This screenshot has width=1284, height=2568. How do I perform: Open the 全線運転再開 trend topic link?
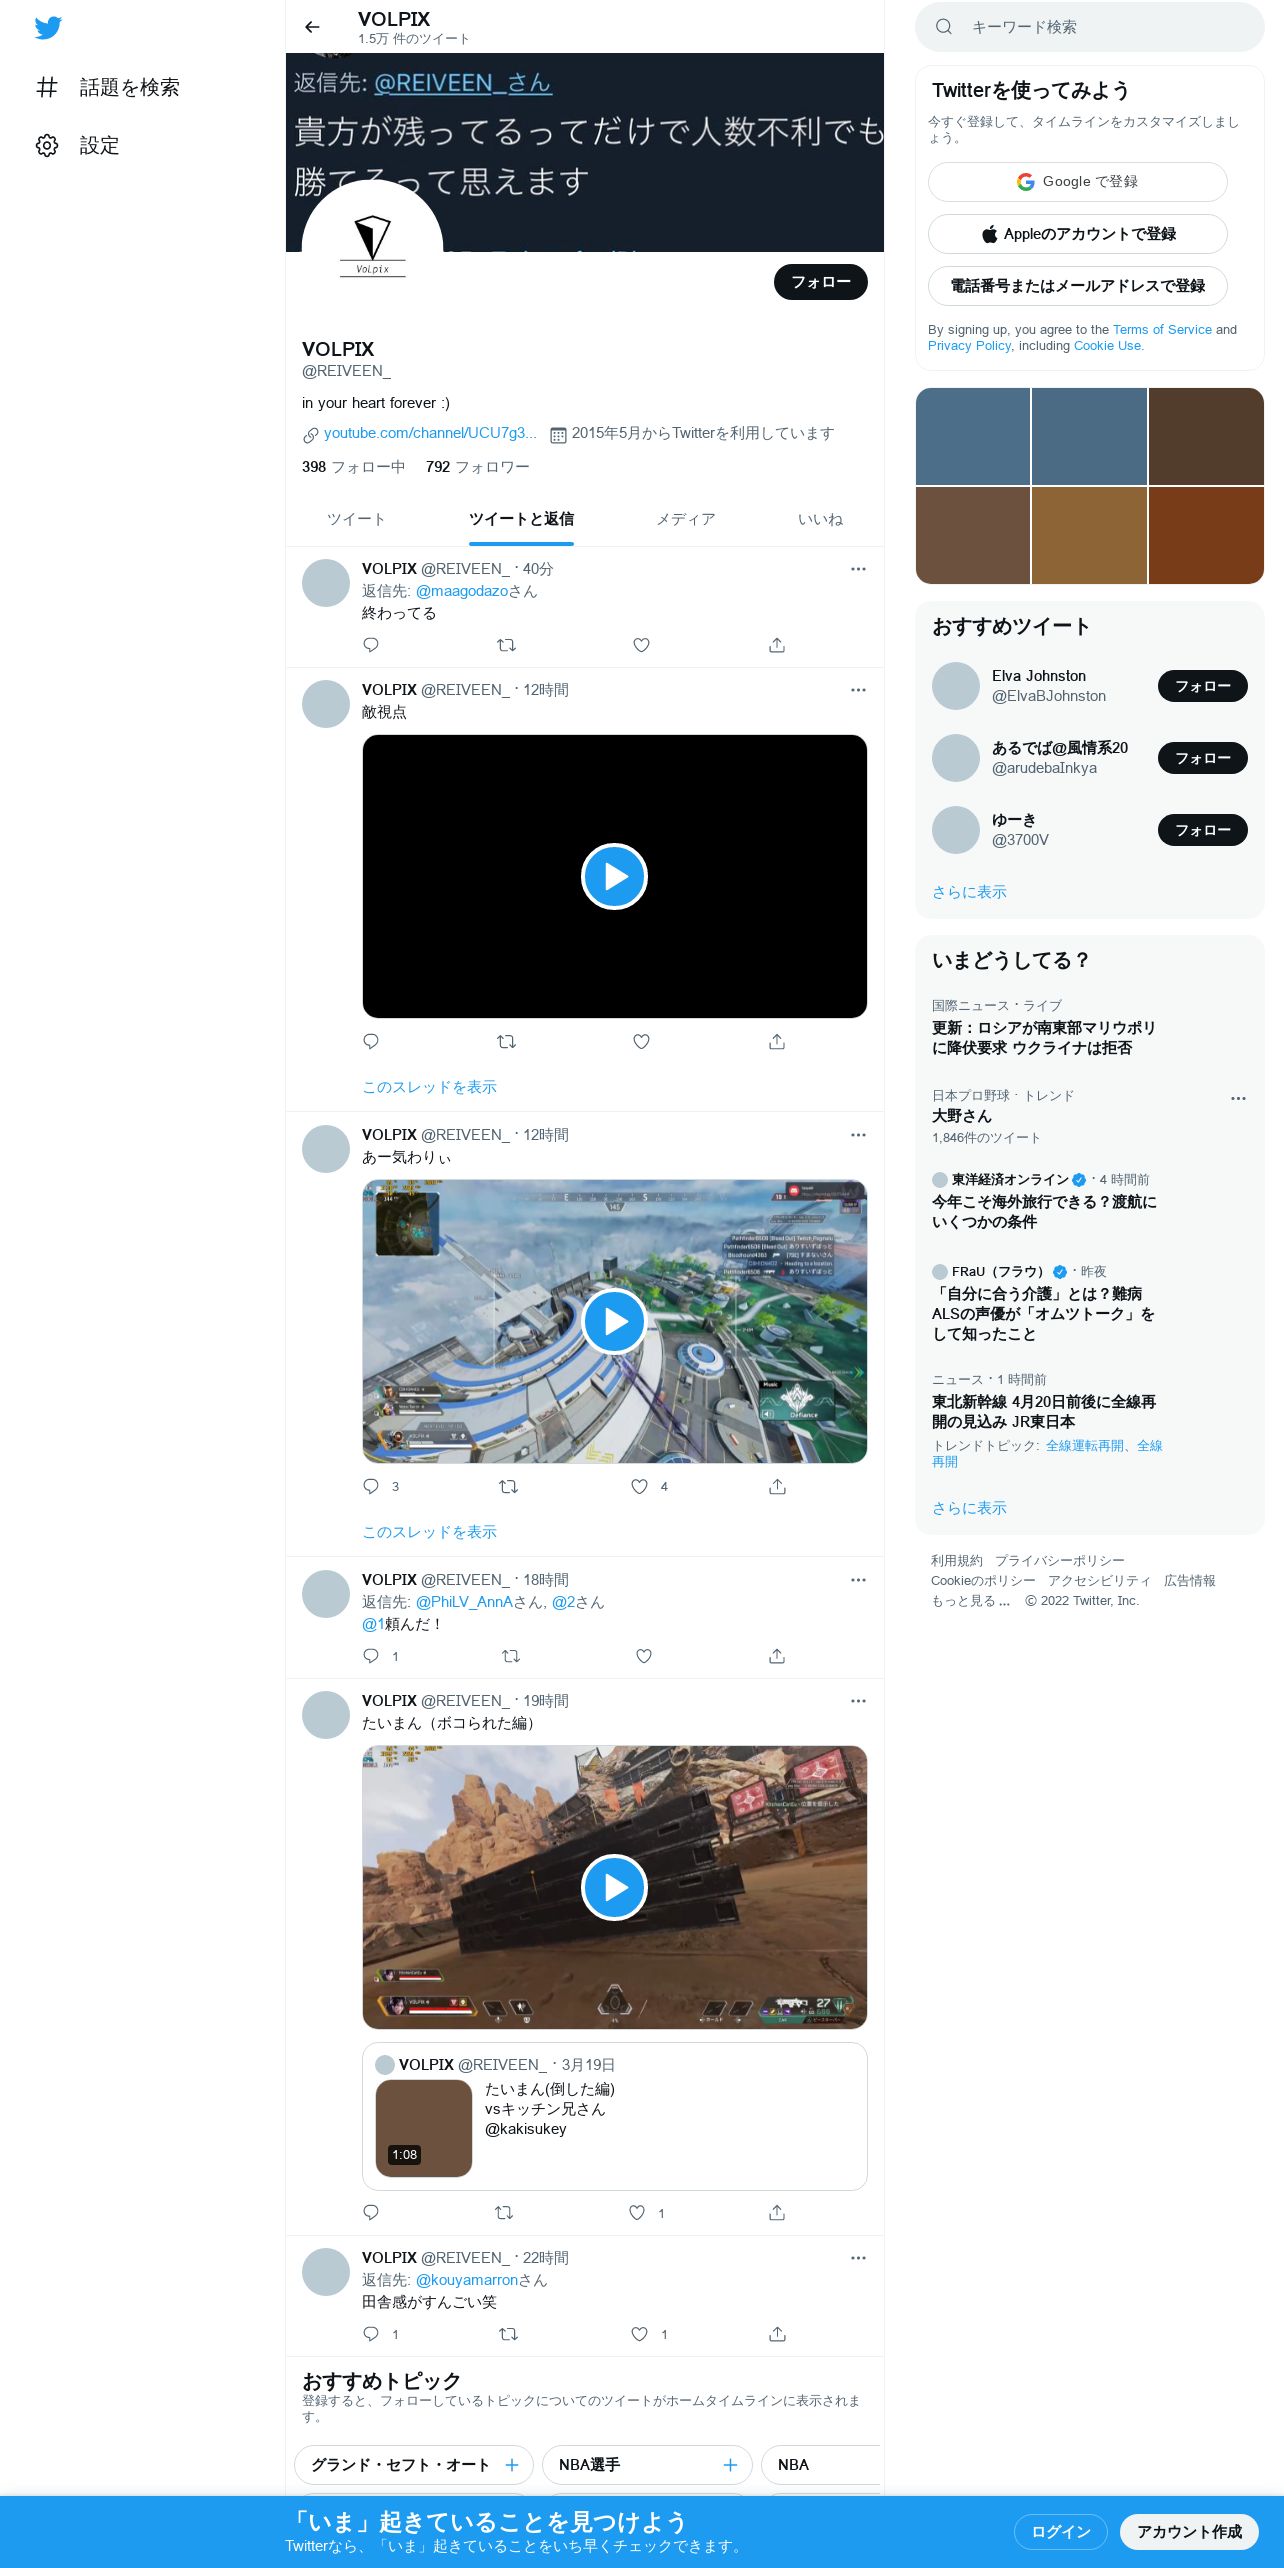point(1084,1446)
